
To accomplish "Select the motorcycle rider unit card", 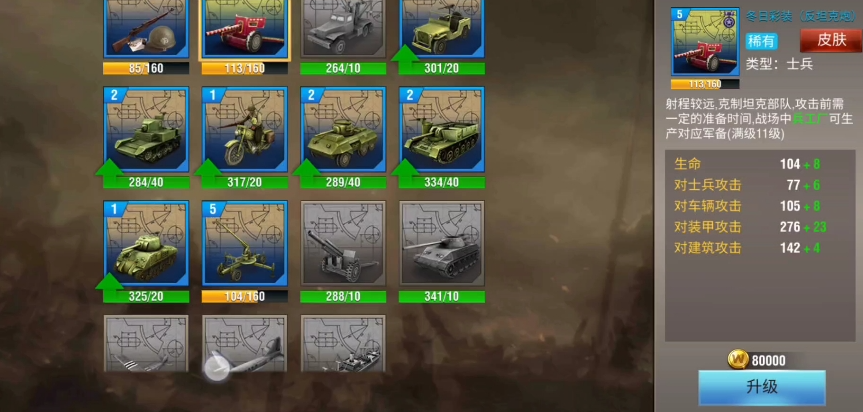I will 245,129.
